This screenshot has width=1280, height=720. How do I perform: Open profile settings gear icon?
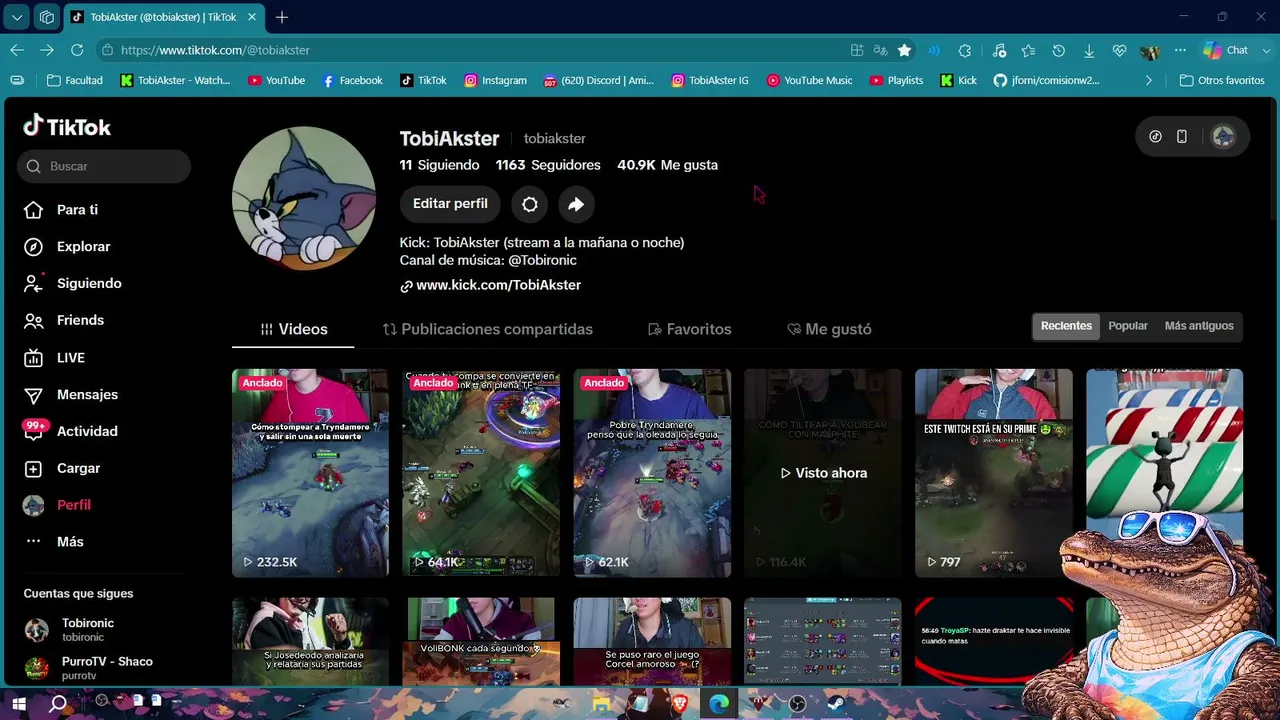point(530,204)
